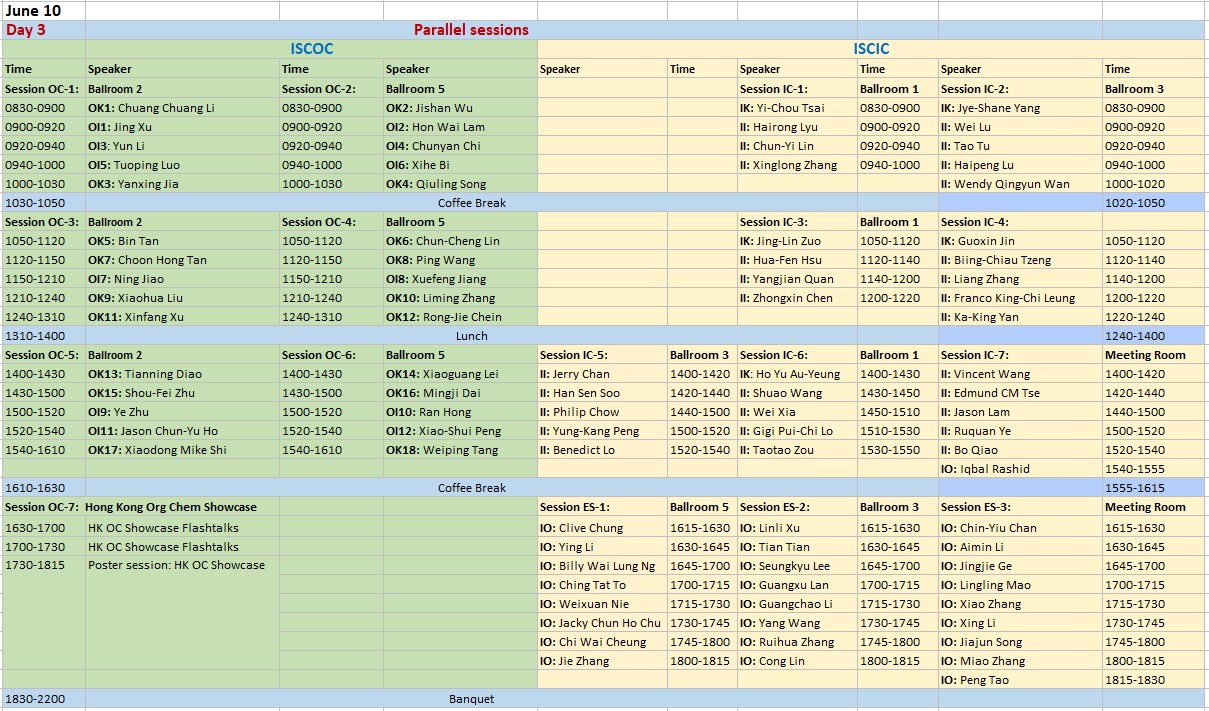Click IO: Clive Chung cell
The image size is (1209, 711).
click(x=602, y=527)
